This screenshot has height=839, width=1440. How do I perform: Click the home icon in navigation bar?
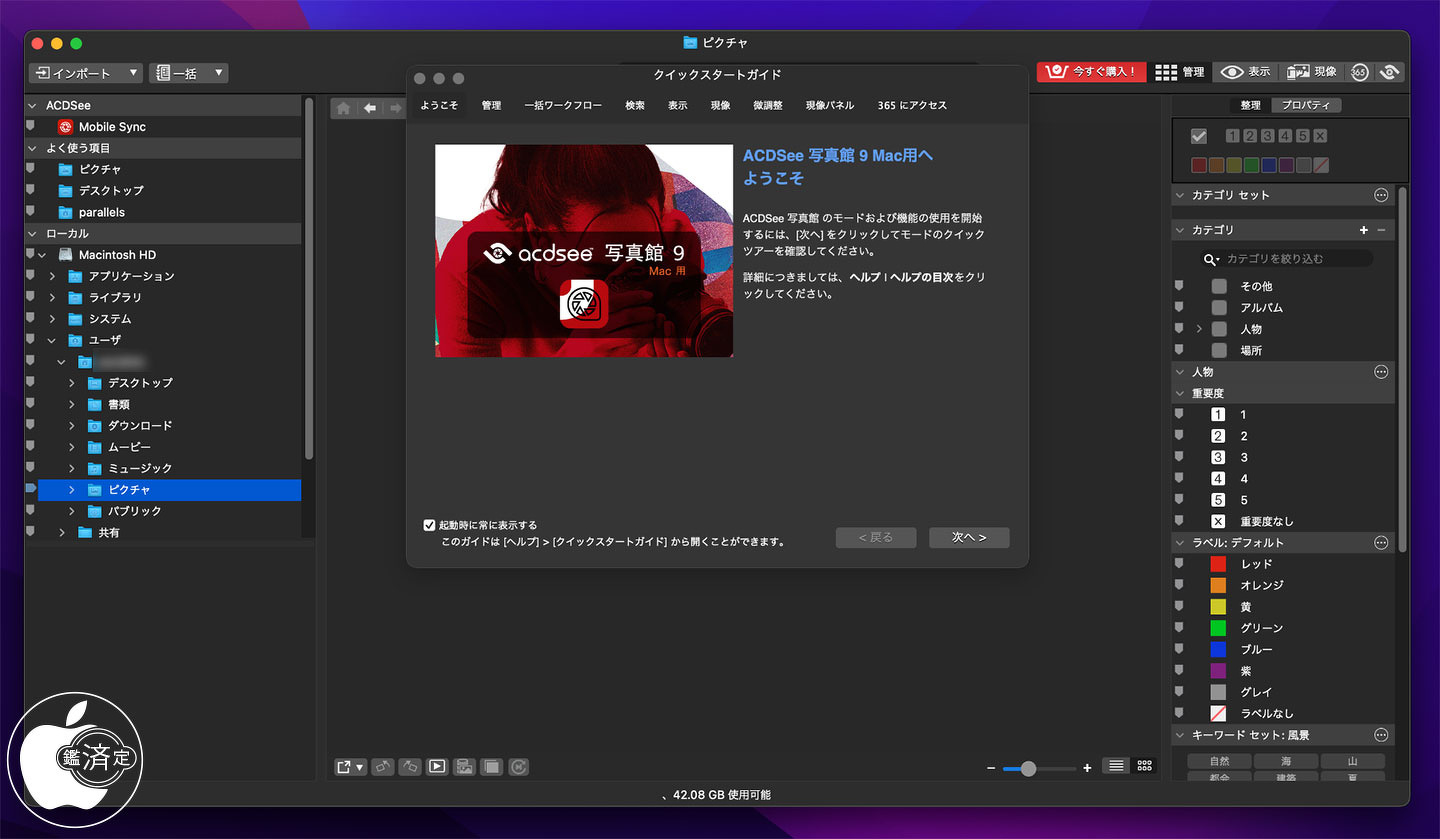(343, 108)
